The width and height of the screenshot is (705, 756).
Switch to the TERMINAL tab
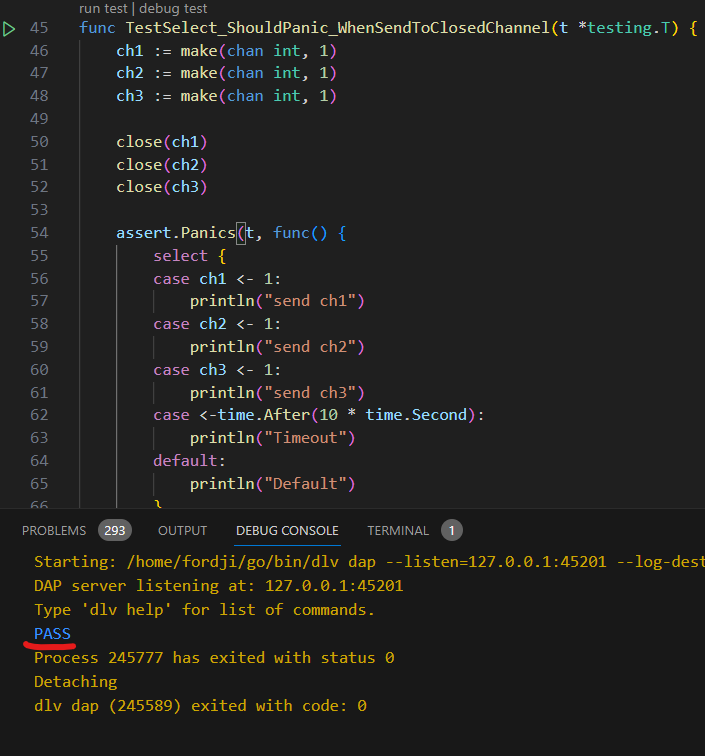click(x=398, y=530)
